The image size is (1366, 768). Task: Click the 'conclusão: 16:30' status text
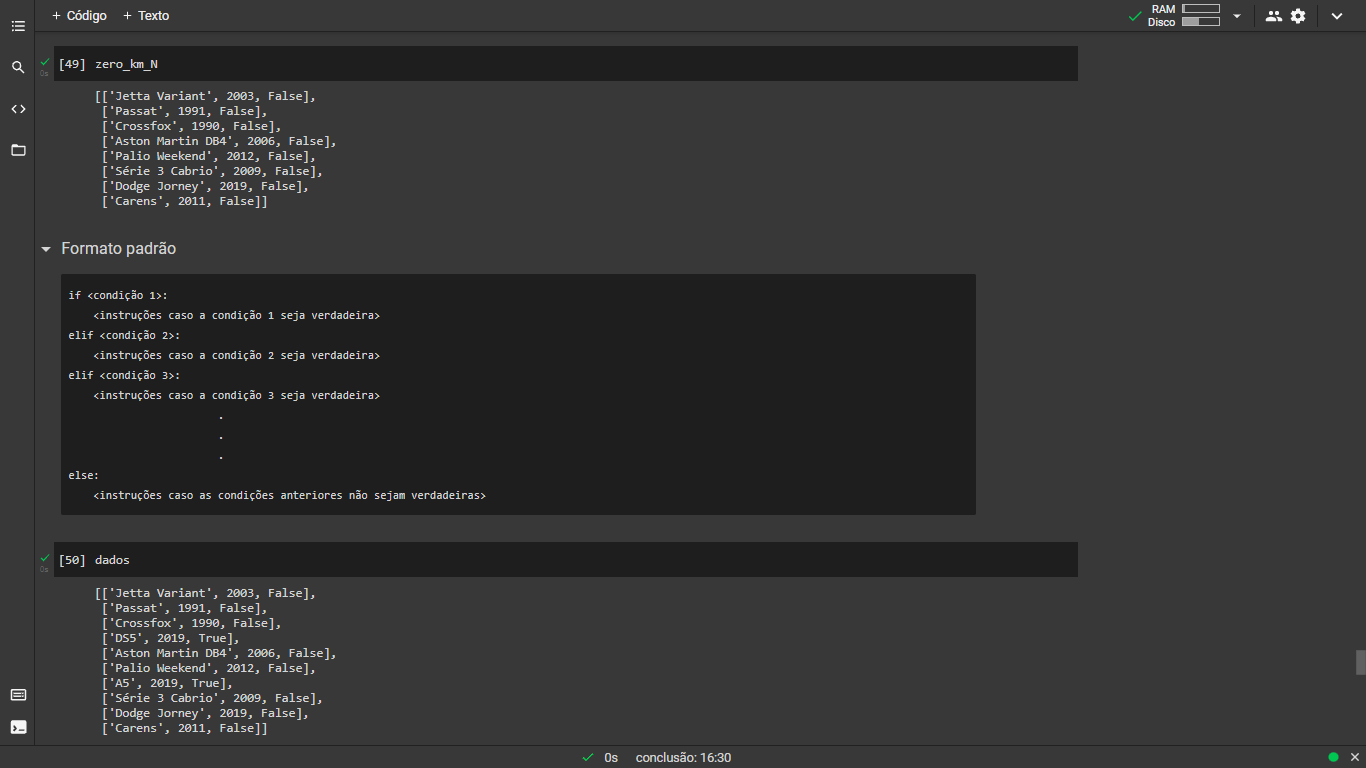pos(683,758)
